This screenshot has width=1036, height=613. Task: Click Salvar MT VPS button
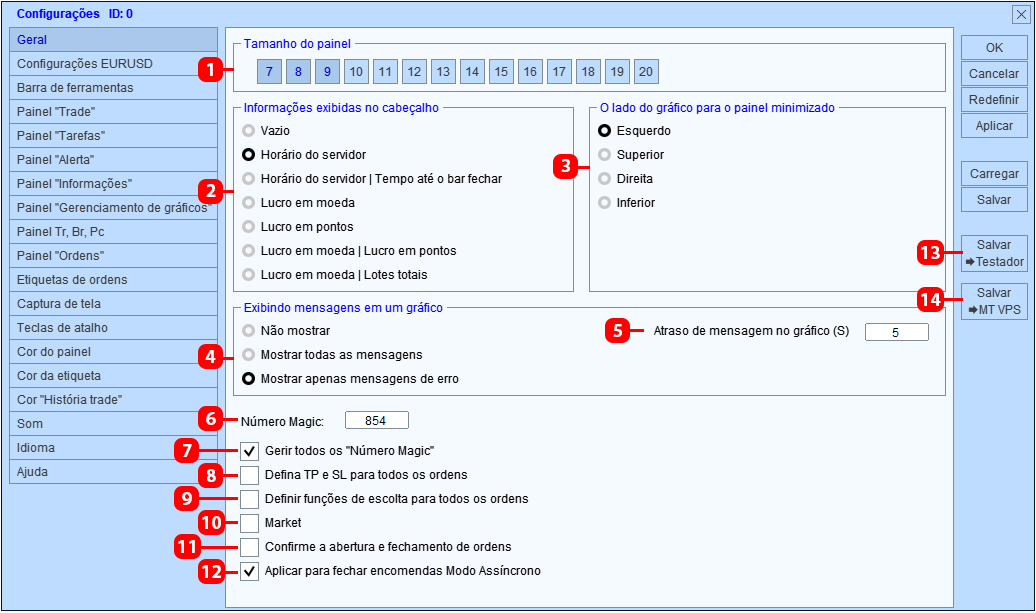[994, 301]
